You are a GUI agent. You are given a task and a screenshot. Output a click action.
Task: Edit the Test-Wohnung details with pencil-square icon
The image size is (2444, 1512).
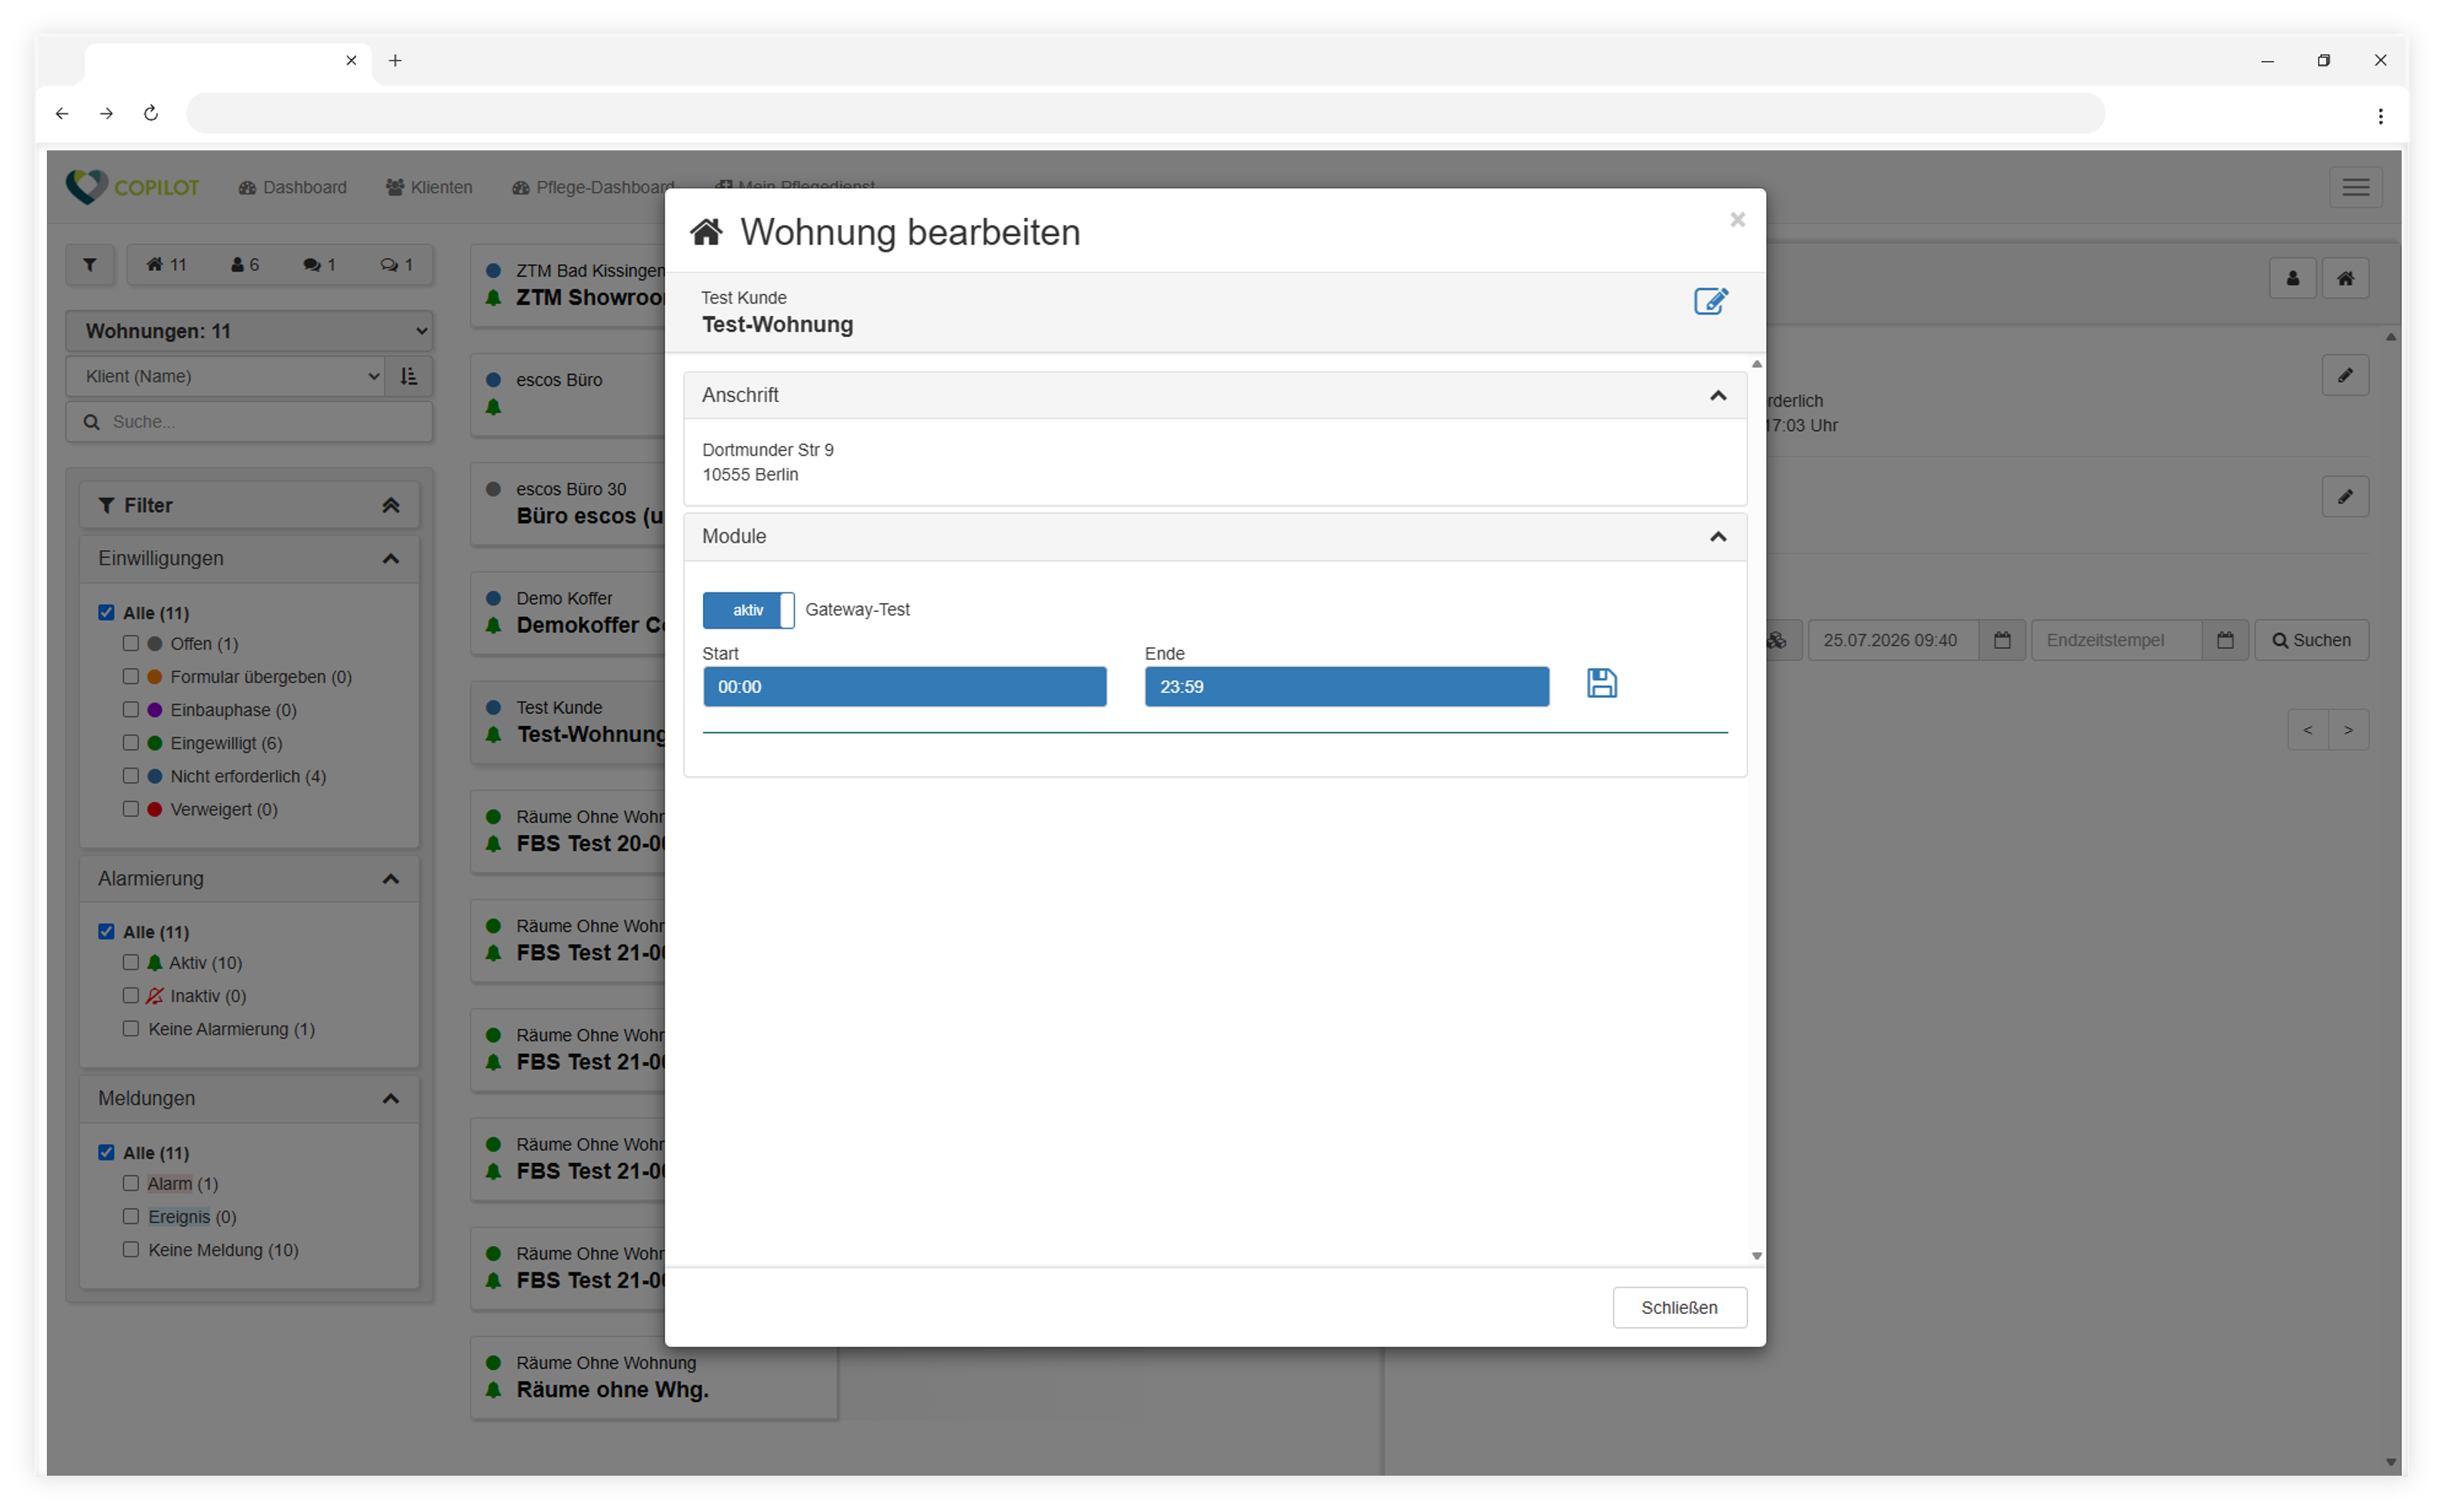tap(1710, 301)
